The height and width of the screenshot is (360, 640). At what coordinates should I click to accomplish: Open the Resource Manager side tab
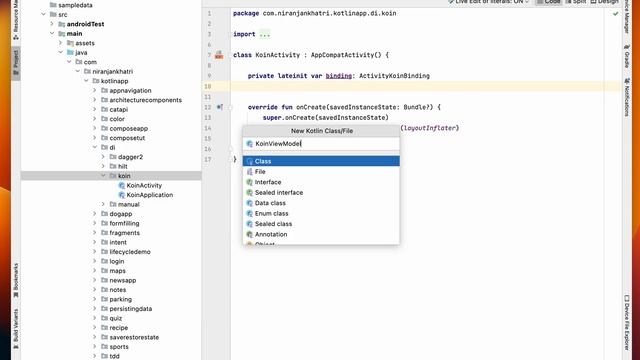click(x=16, y=20)
